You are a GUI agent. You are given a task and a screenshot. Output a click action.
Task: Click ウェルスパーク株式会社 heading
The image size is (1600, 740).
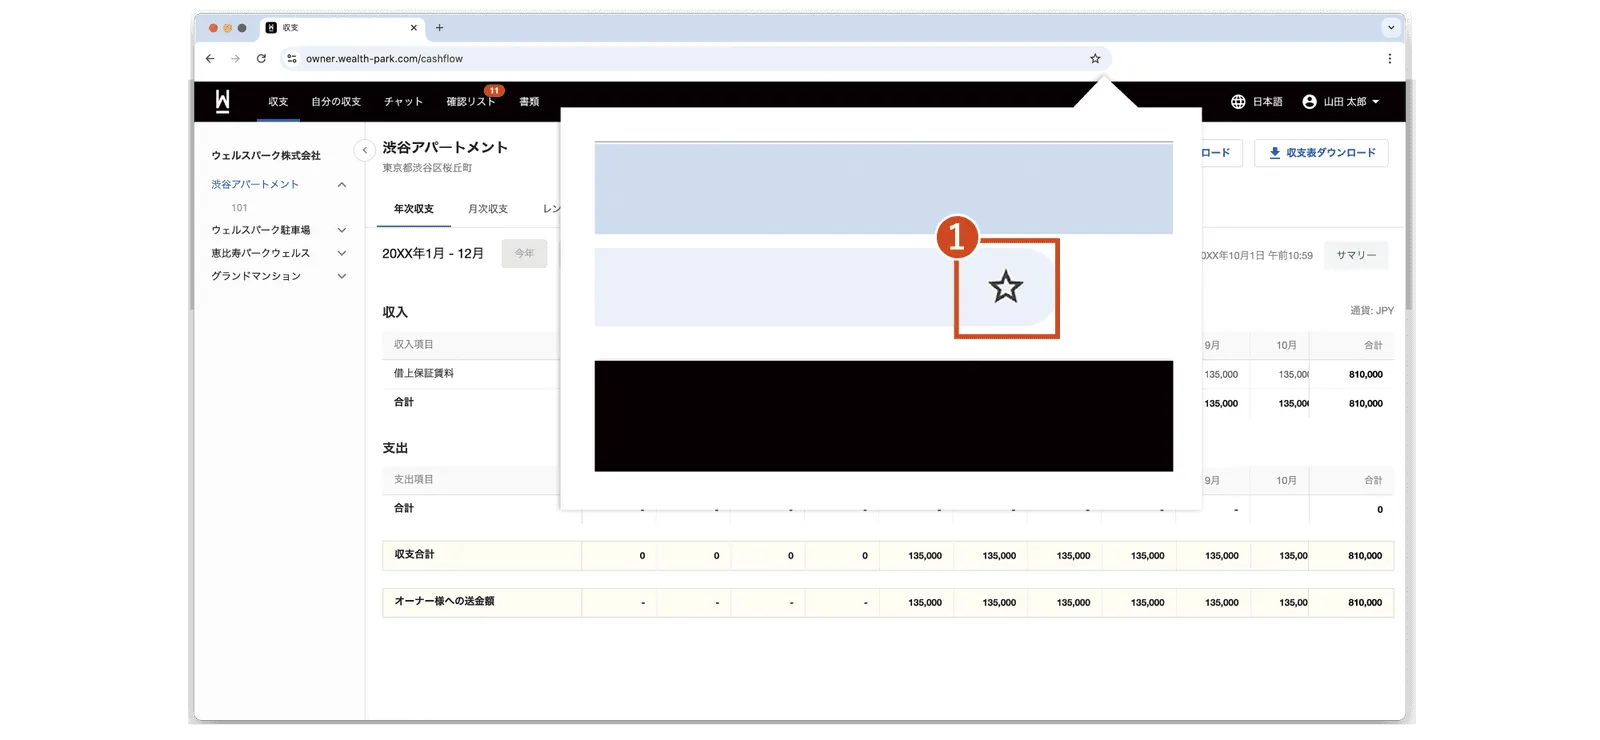[x=266, y=156]
